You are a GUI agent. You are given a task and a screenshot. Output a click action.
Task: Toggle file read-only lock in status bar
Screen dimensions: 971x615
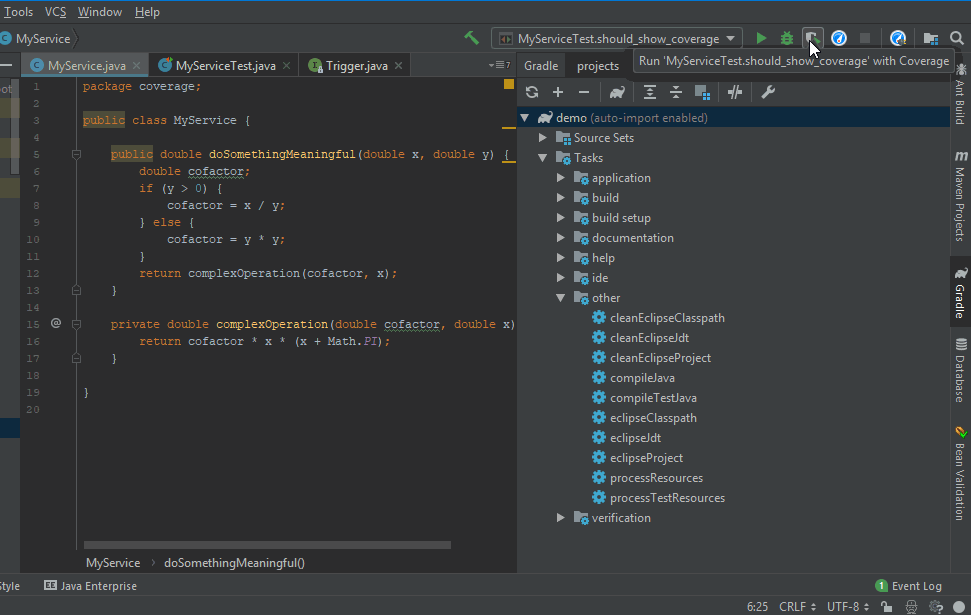coord(886,606)
